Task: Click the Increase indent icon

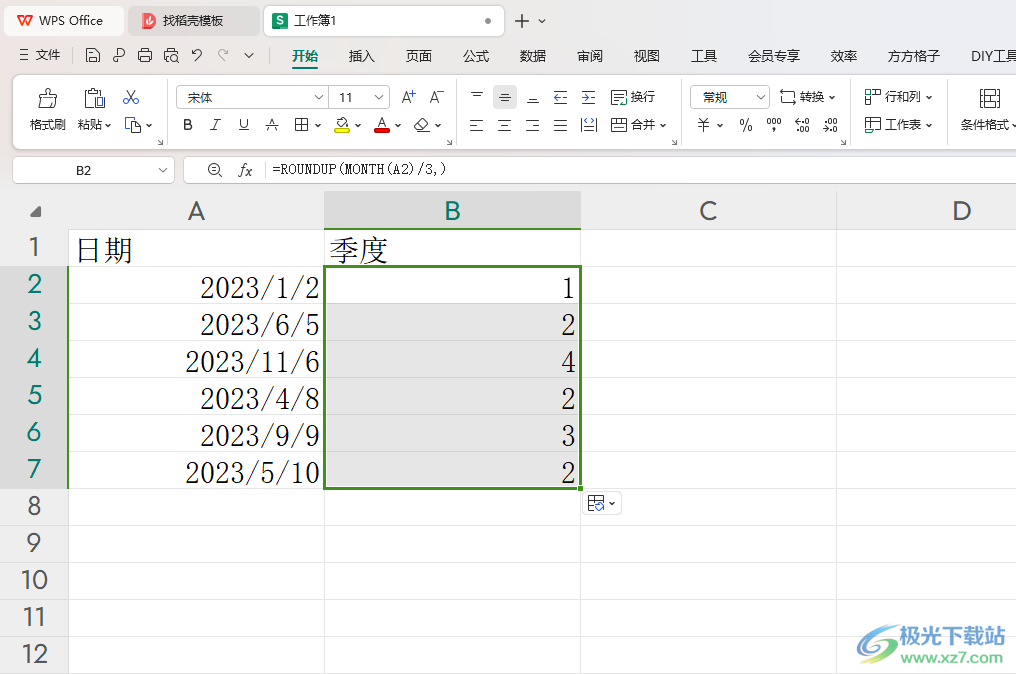Action: 588,97
